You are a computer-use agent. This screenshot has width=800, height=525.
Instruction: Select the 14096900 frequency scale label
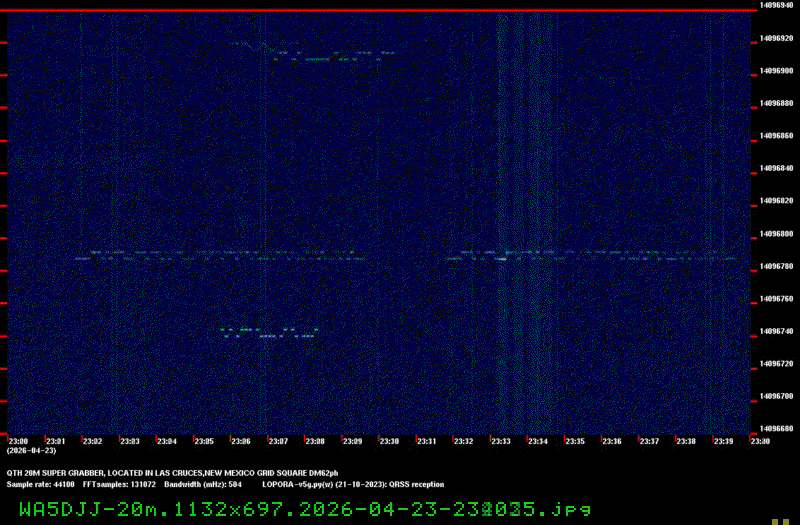[x=776, y=71]
